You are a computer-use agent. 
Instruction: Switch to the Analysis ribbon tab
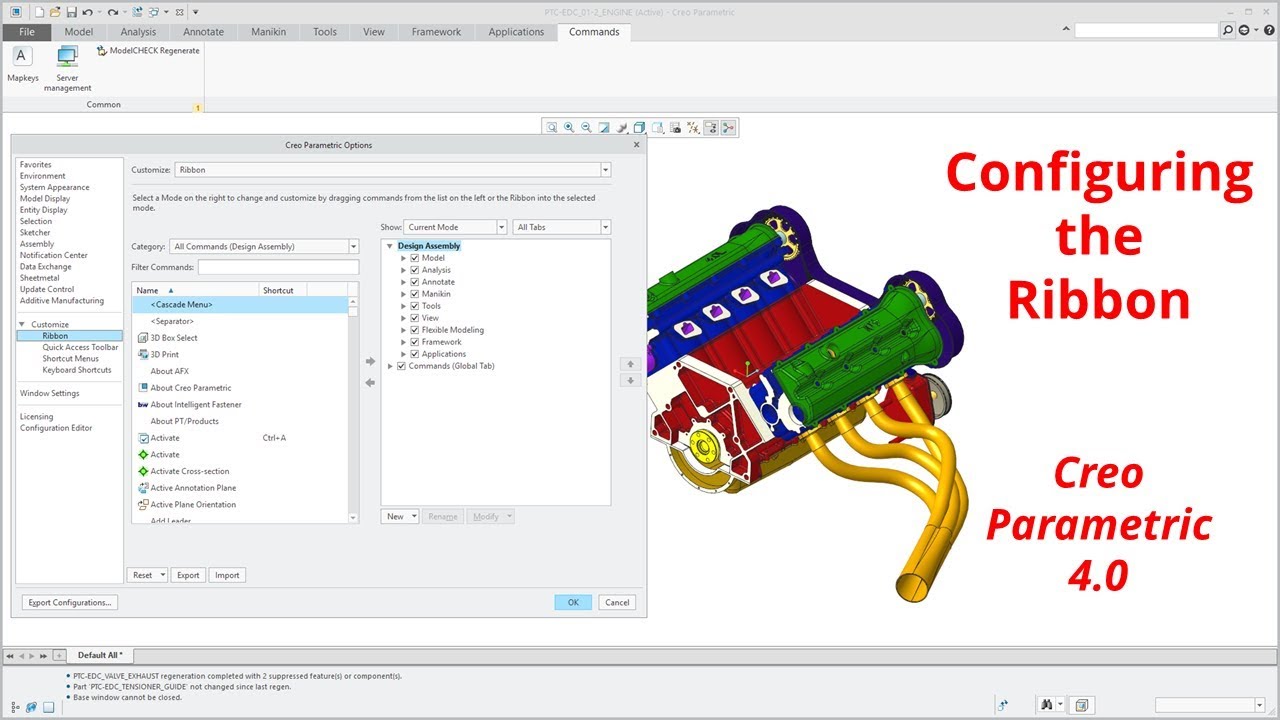pyautogui.click(x=138, y=32)
